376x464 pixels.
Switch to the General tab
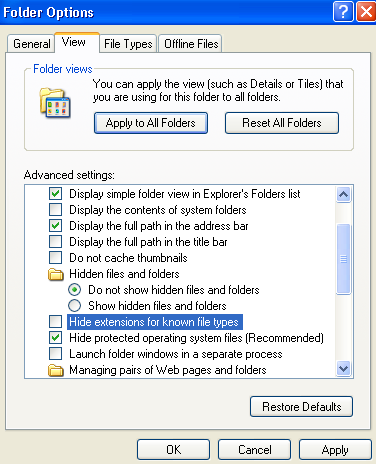point(31,44)
